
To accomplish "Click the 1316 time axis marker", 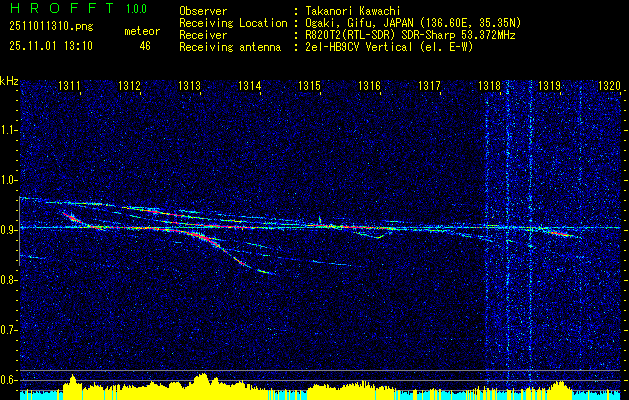I will coord(369,86).
